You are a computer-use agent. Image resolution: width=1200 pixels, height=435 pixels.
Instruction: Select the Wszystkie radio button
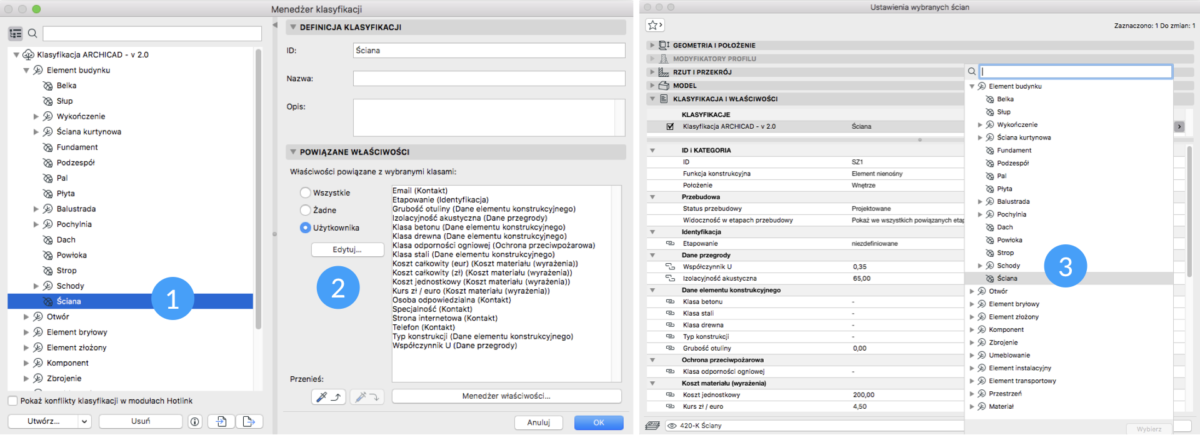pyautogui.click(x=306, y=192)
